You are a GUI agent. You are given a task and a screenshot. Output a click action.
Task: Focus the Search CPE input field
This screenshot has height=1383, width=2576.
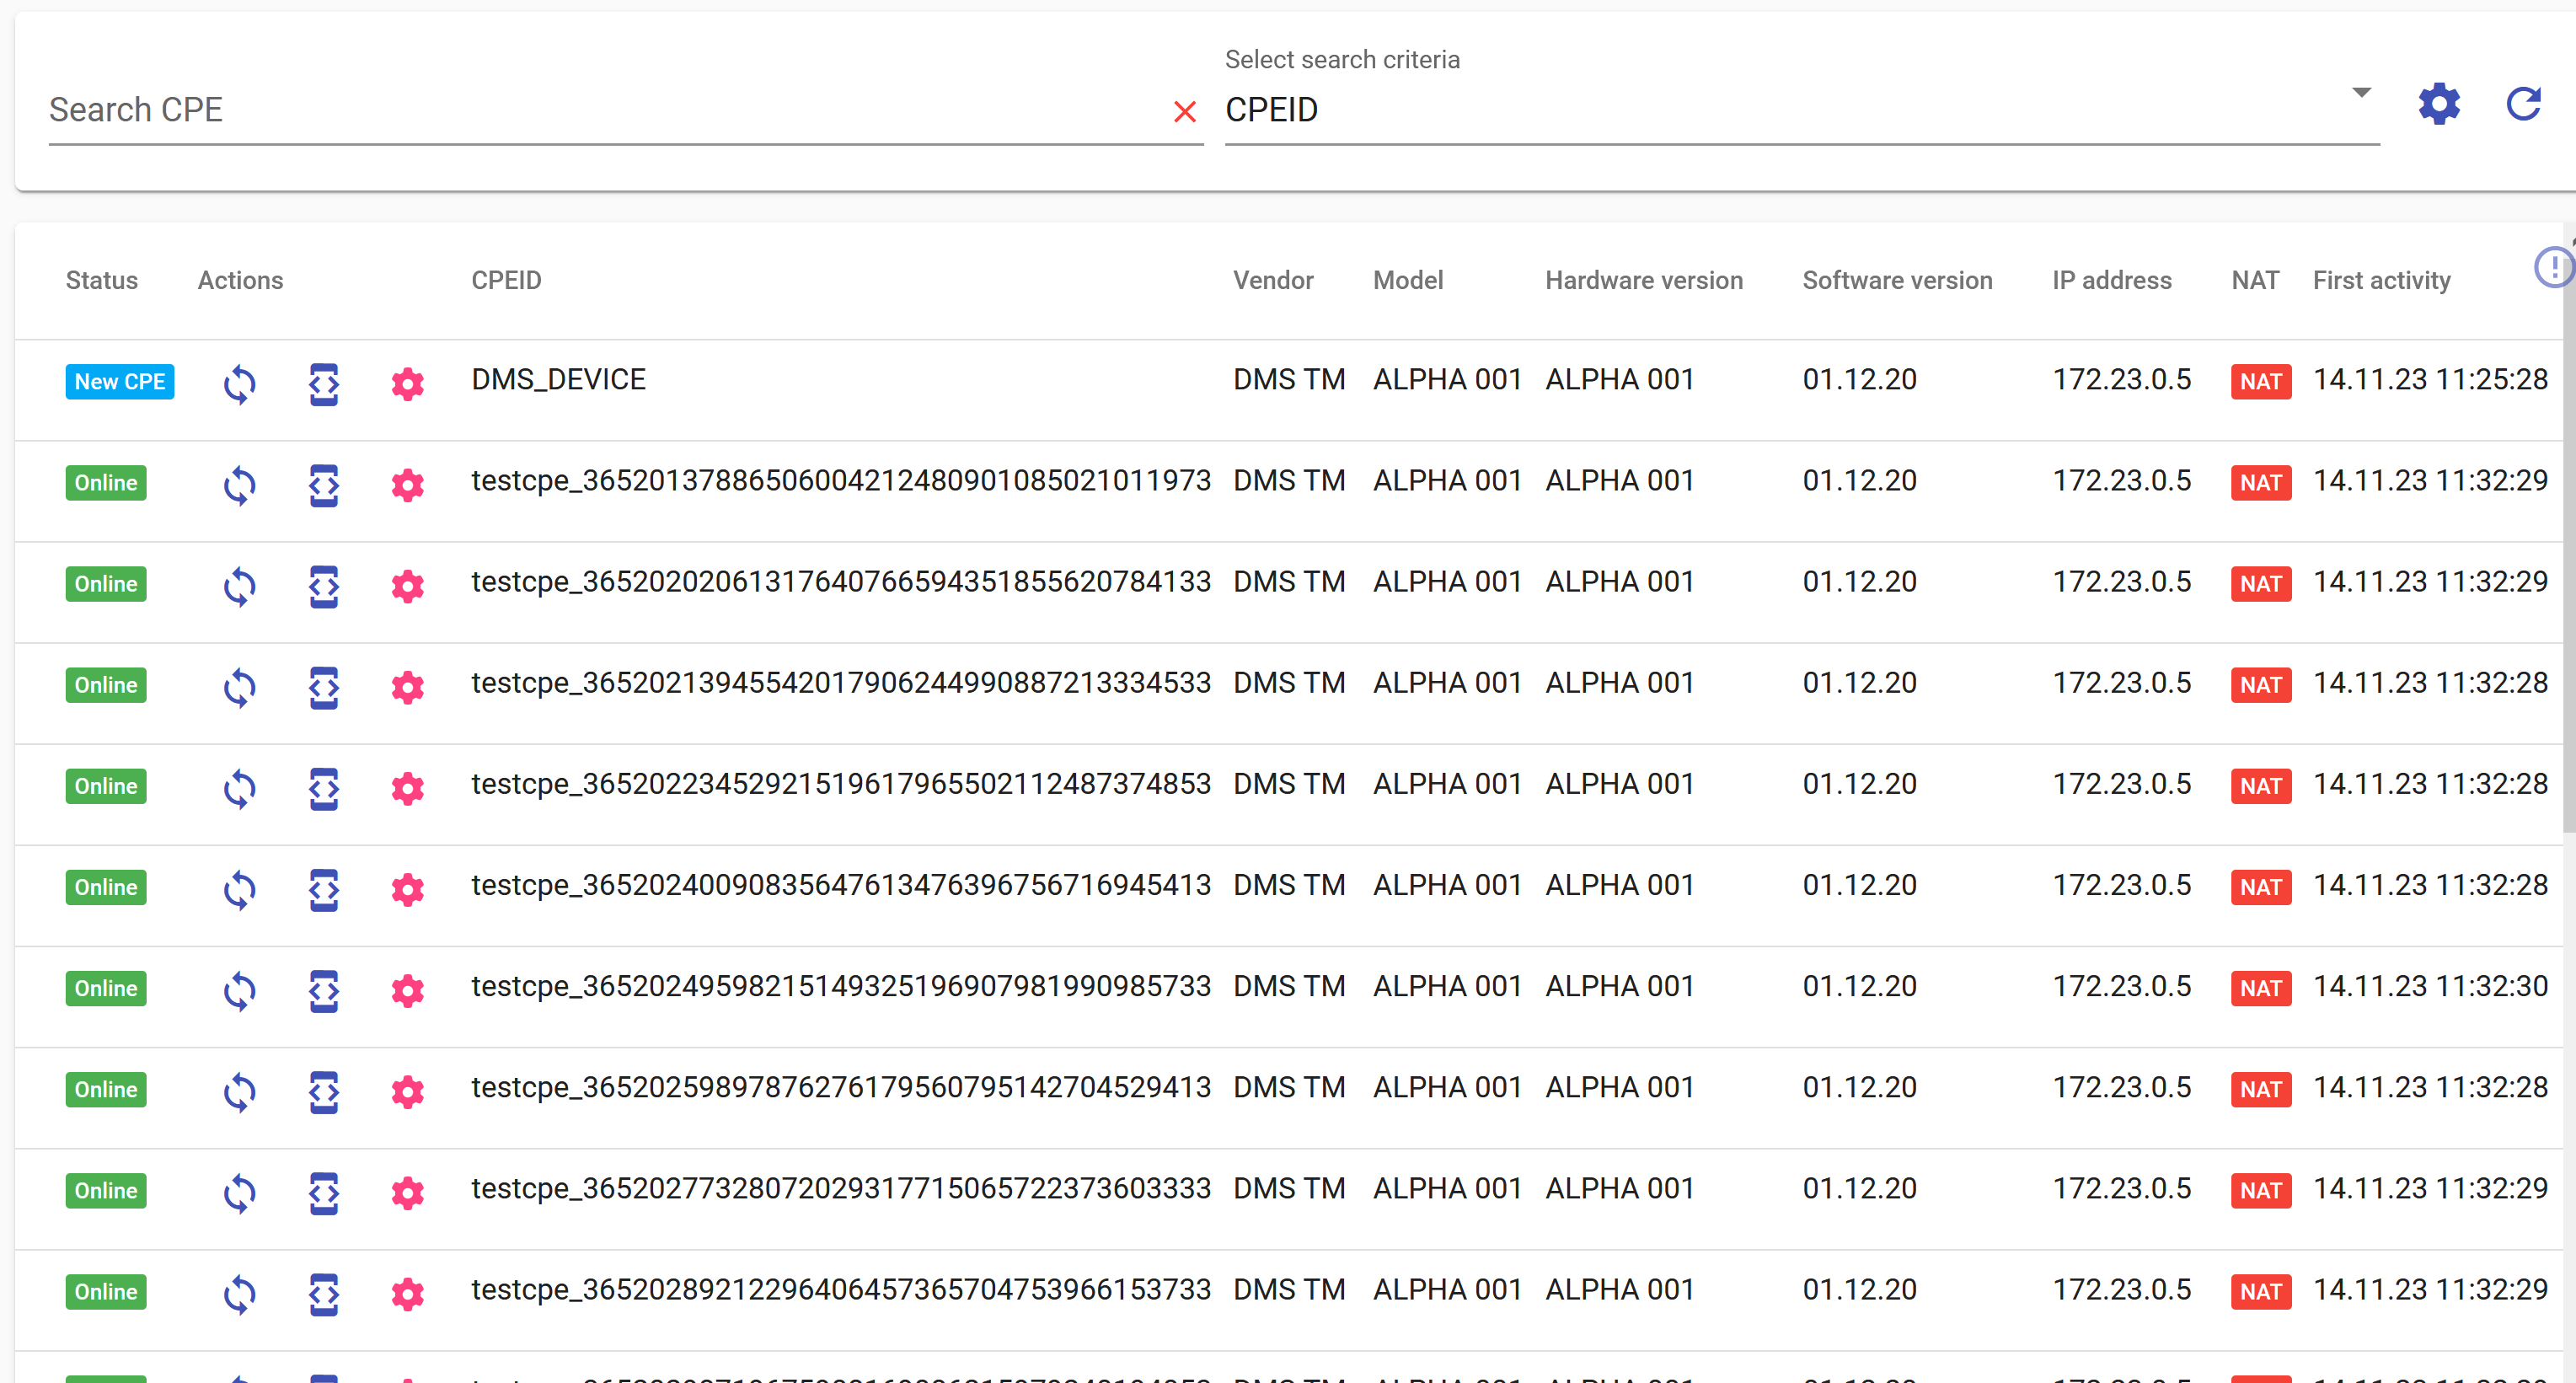(600, 109)
